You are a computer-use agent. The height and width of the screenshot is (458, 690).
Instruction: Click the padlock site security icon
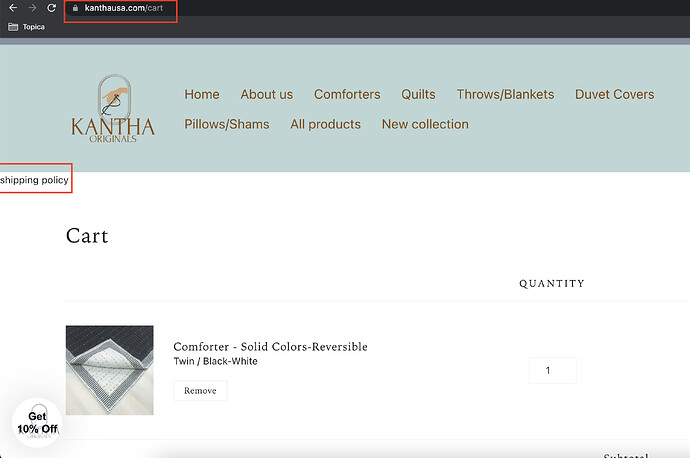pos(75,8)
